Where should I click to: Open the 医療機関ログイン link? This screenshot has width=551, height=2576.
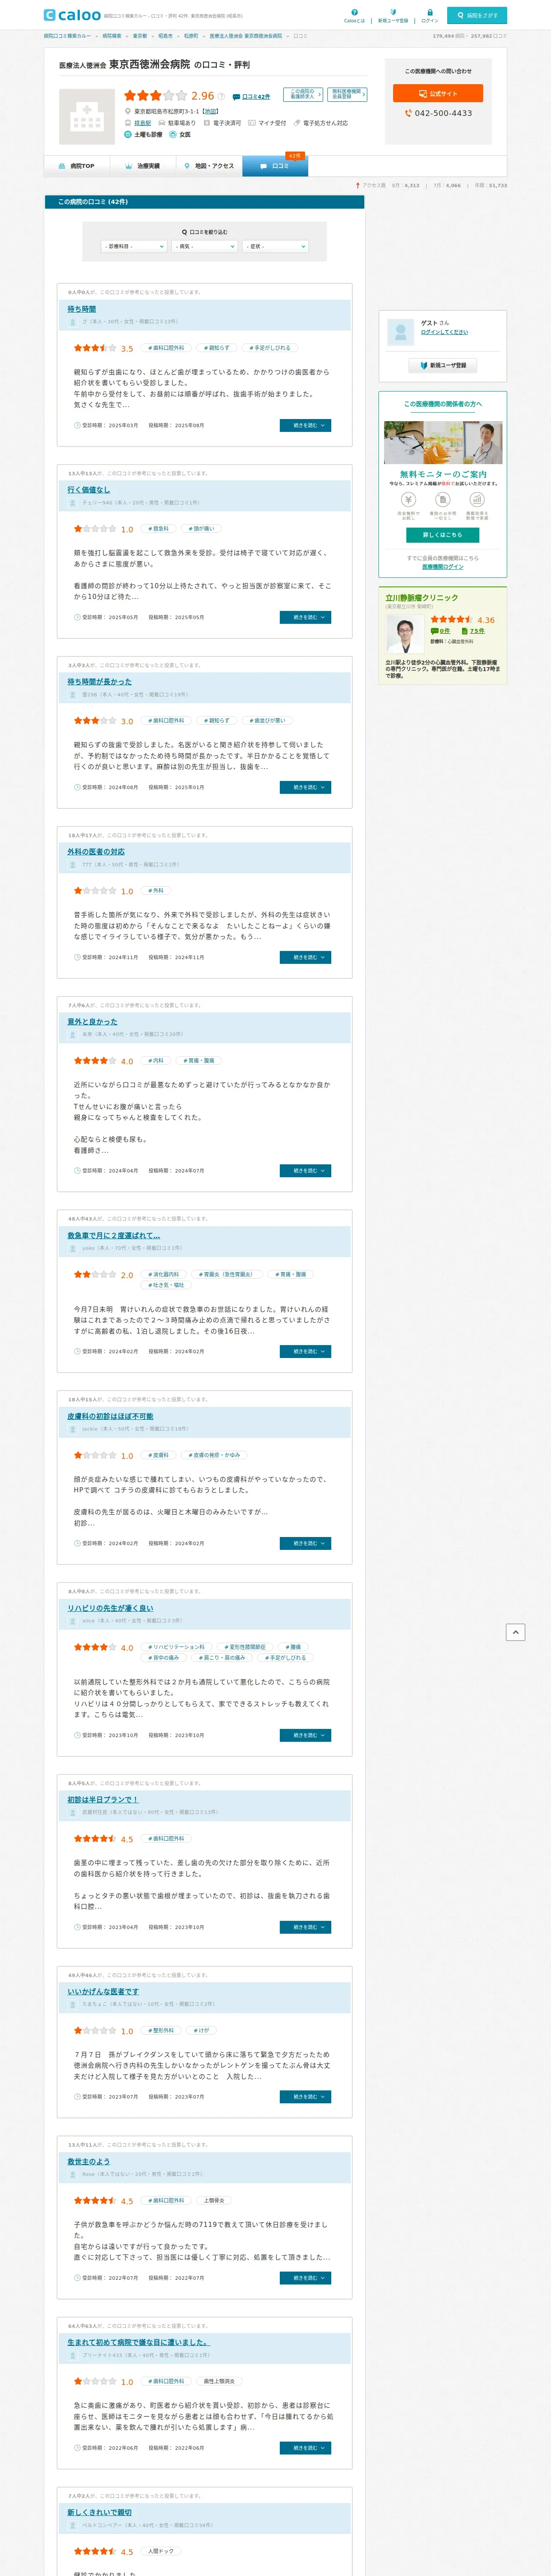pos(442,567)
